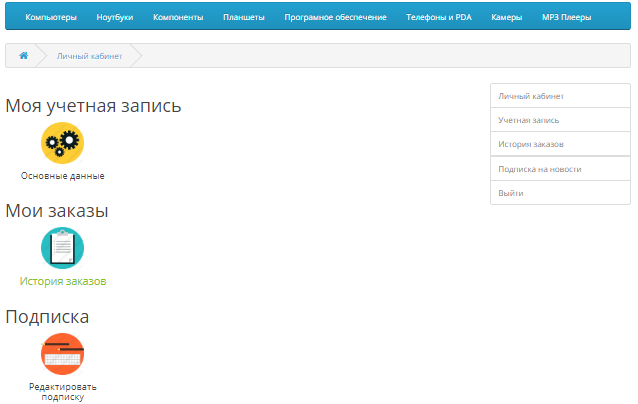
Task: Open the Ноутбуки menu
Action: [x=115, y=17]
